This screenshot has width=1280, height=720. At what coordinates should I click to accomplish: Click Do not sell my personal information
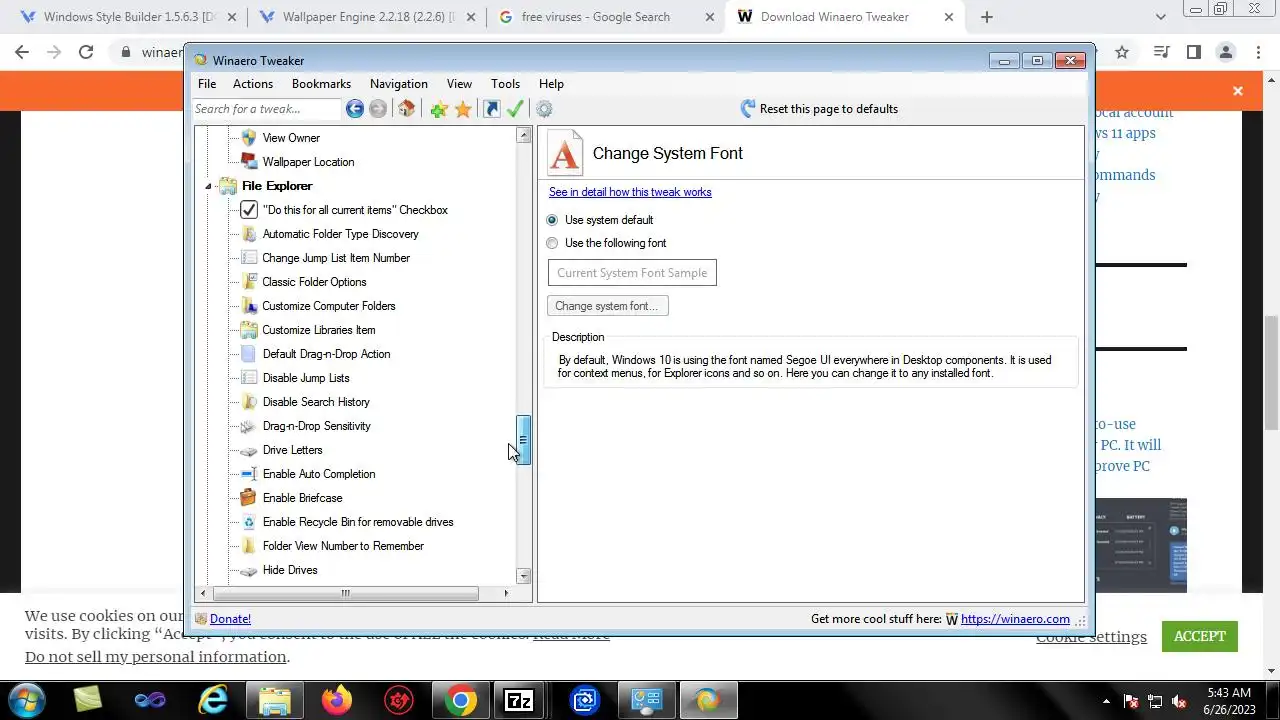(x=156, y=657)
